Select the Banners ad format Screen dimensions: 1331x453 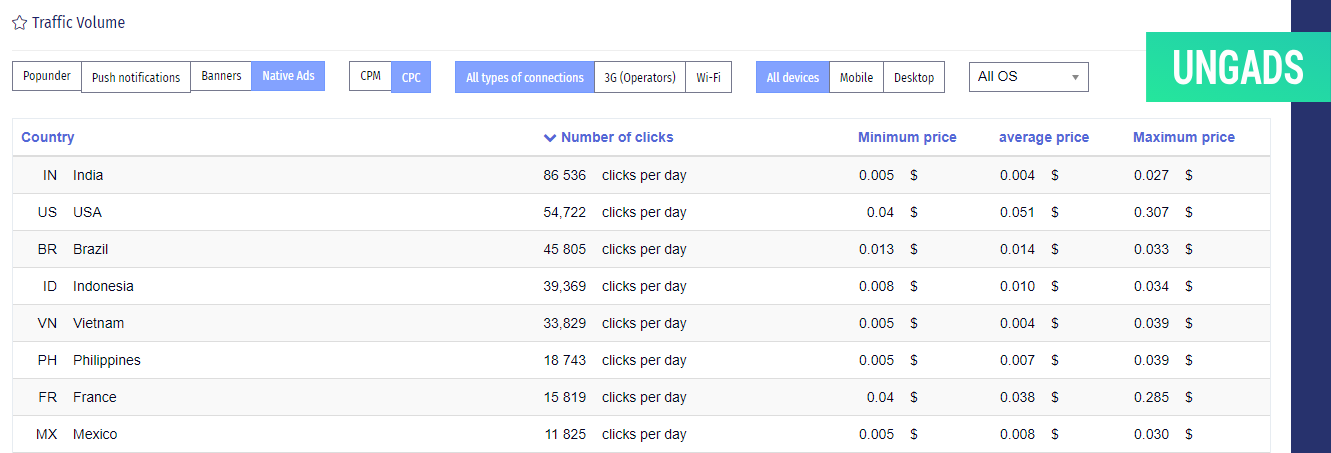click(221, 76)
